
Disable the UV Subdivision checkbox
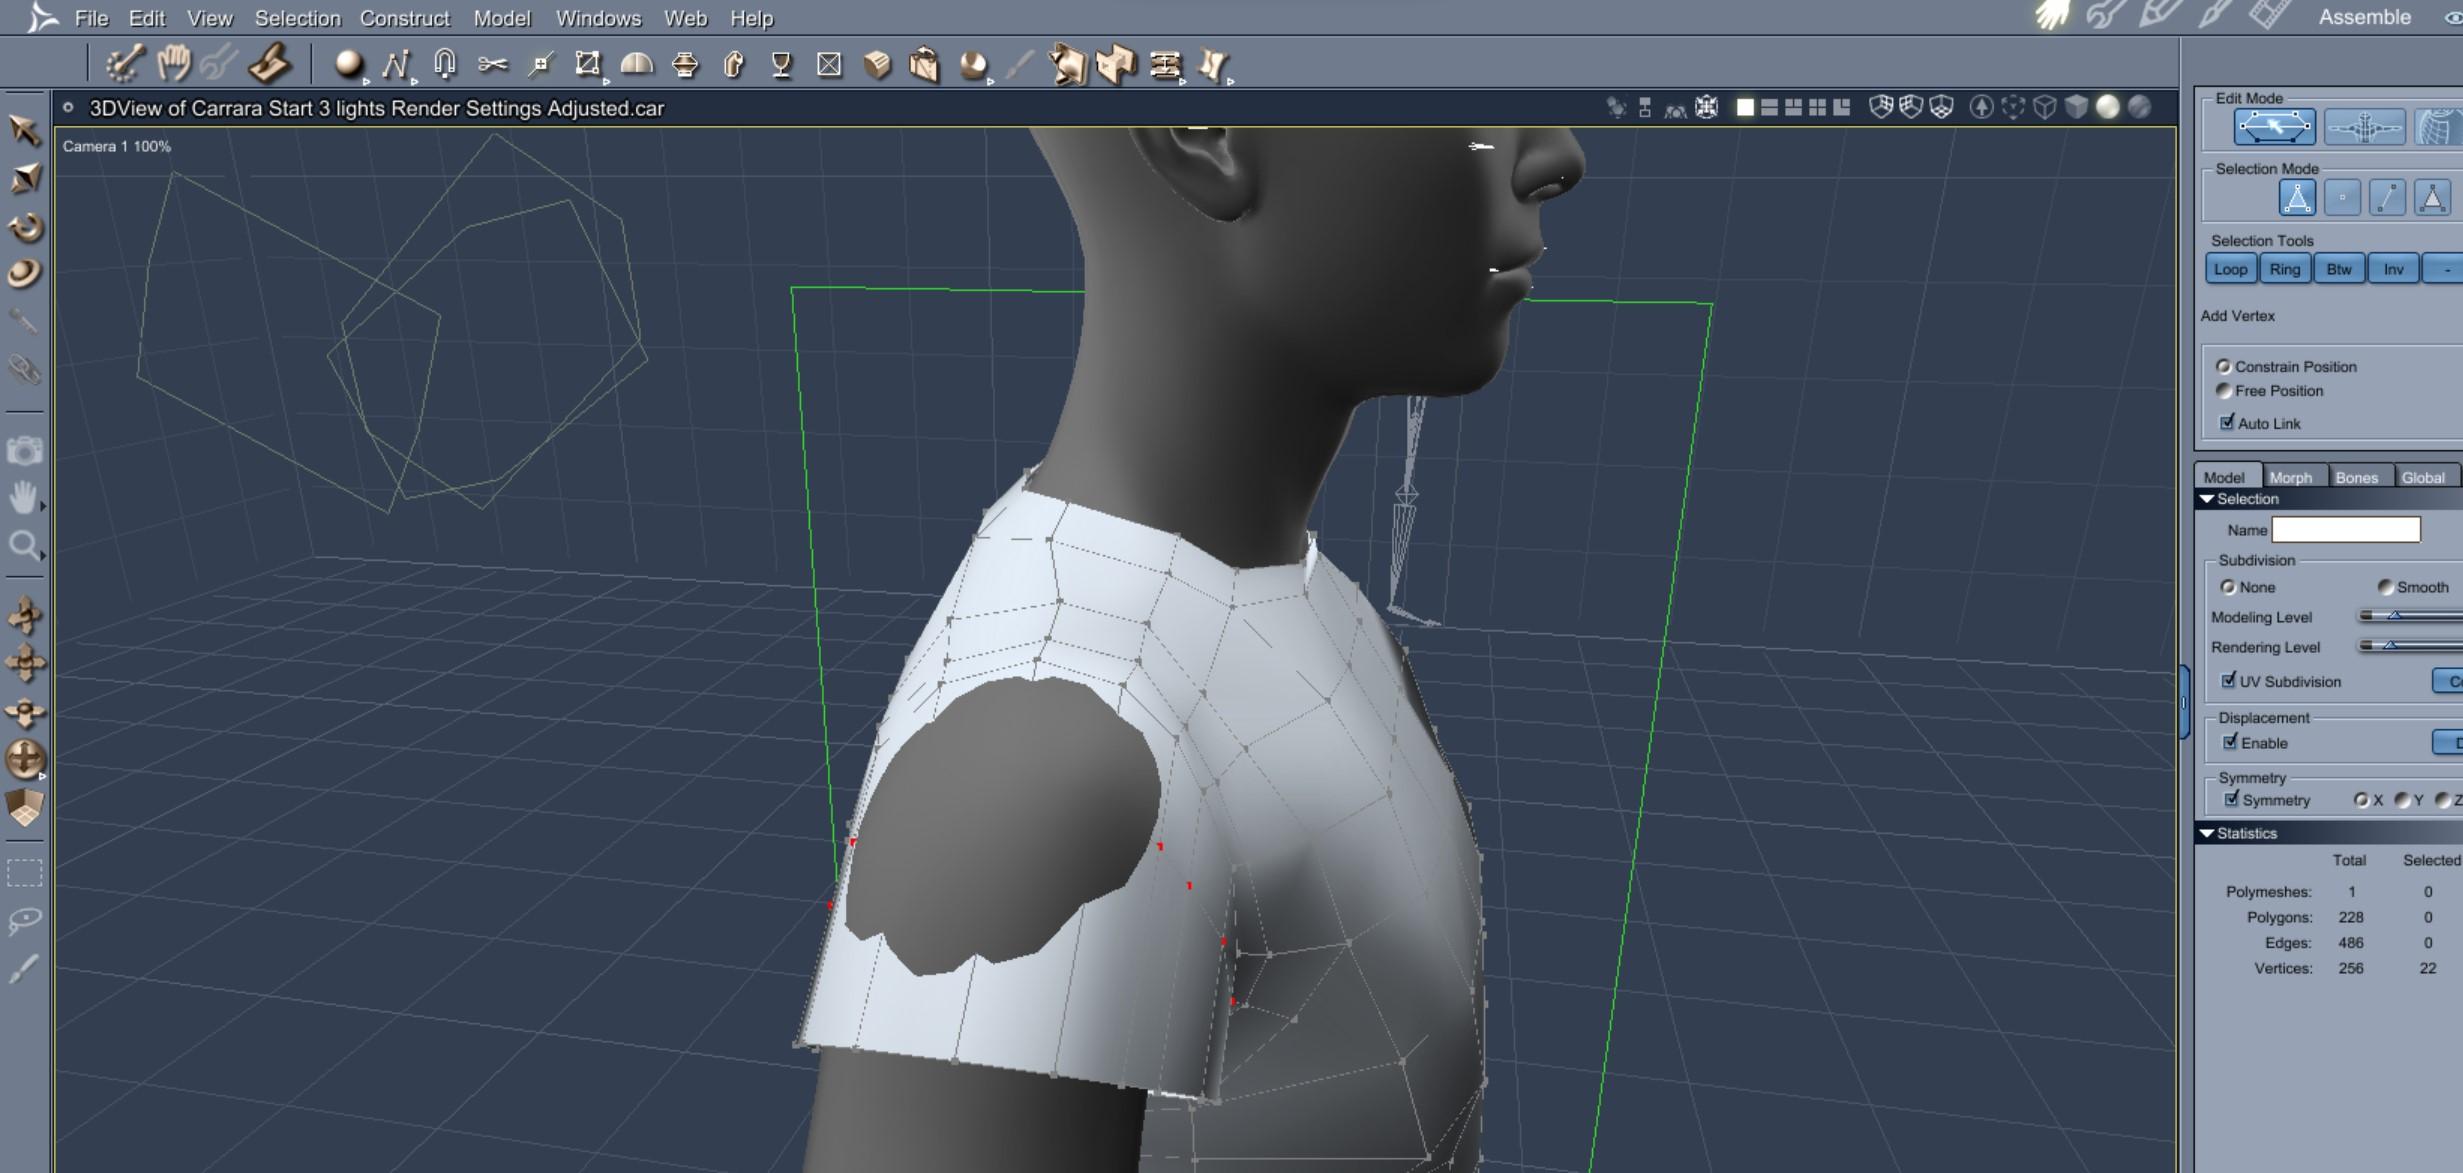(2229, 681)
